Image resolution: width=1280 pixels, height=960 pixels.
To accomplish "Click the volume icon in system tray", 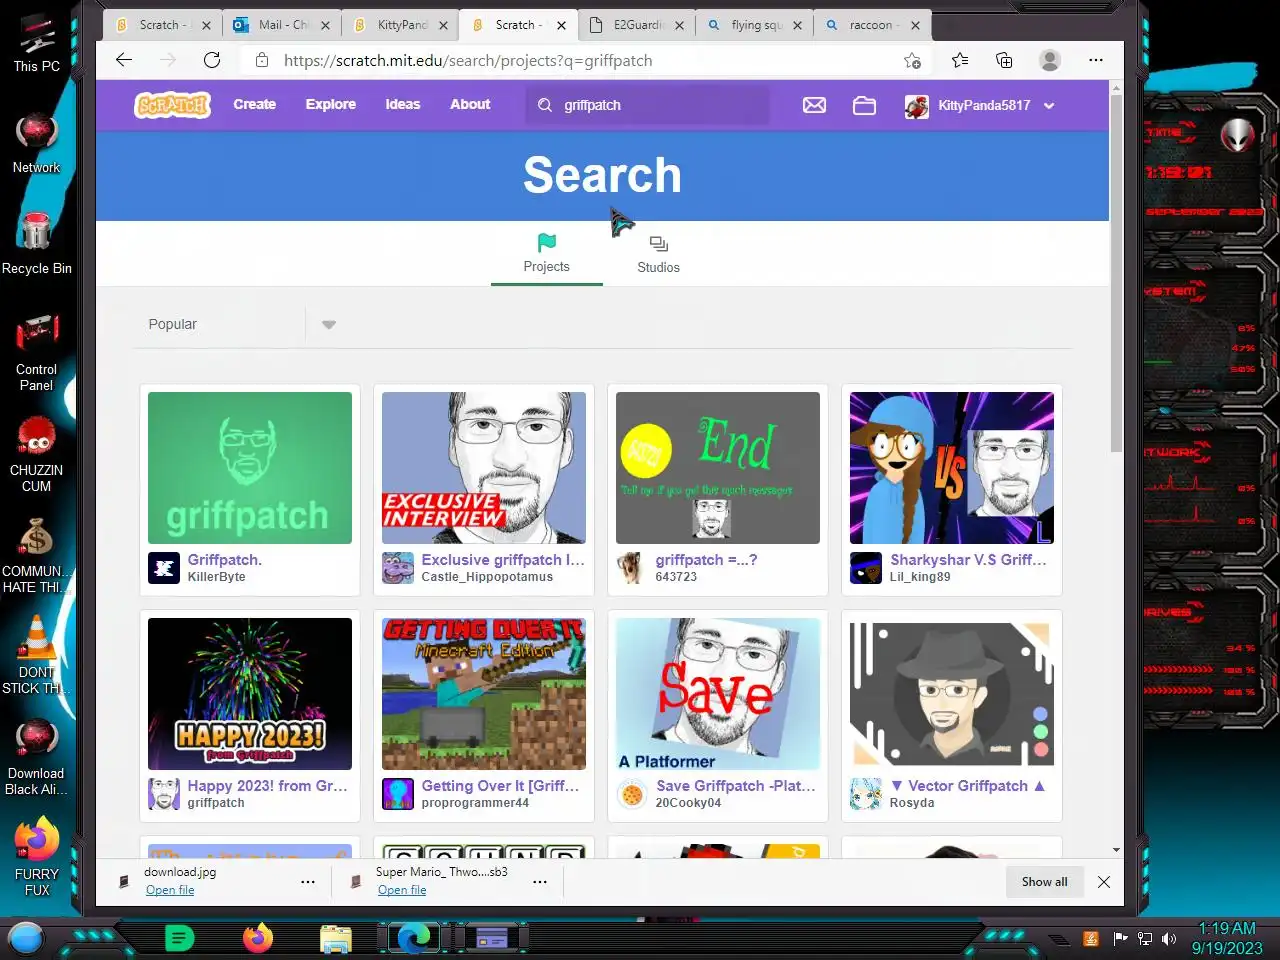I will click(x=1169, y=939).
